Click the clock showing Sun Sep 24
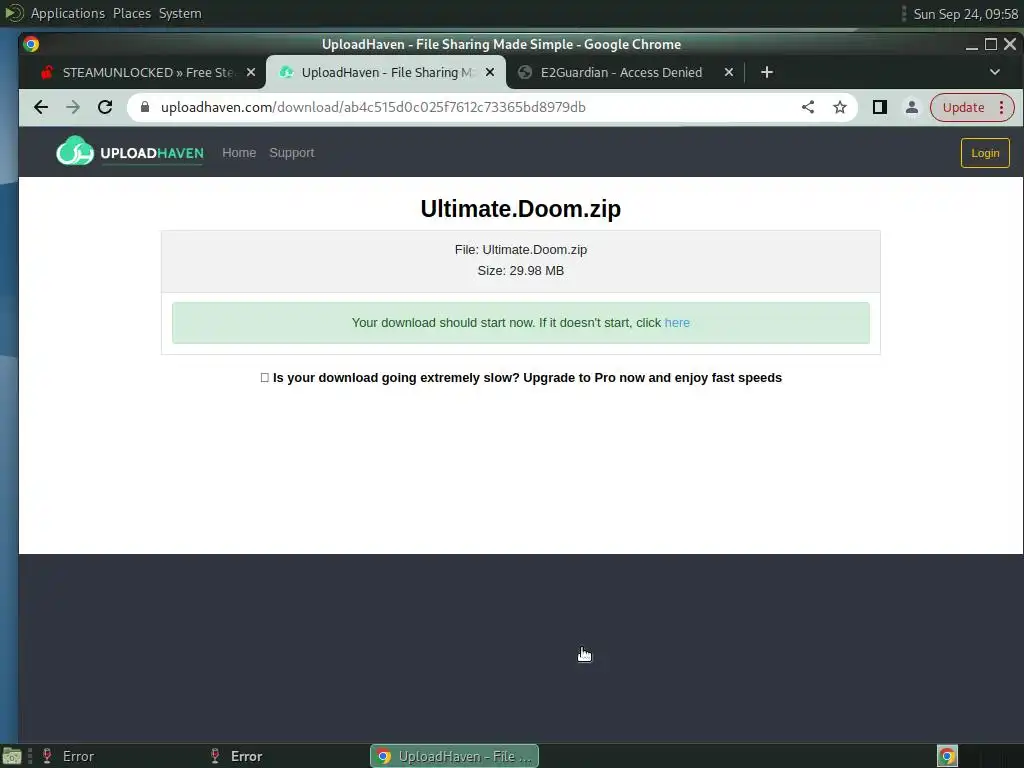Screen dimensions: 1024x768 tap(965, 14)
